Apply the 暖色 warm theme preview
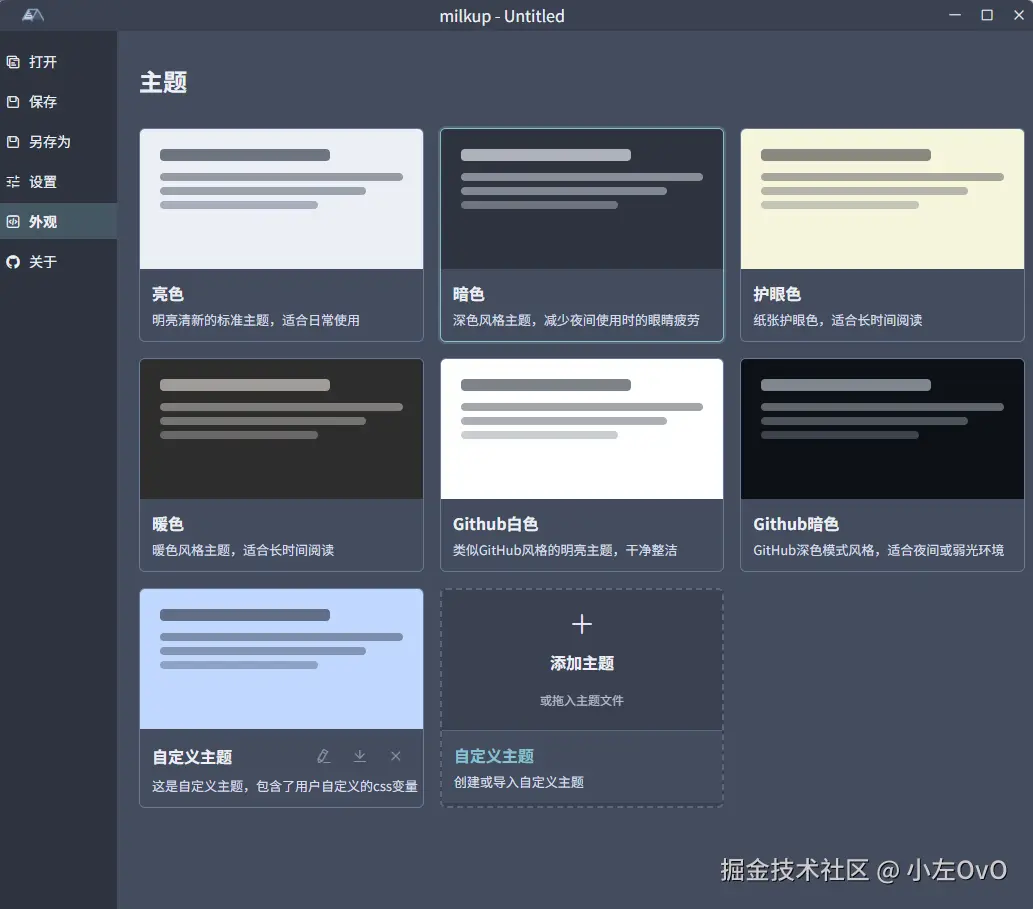This screenshot has height=909, width=1033. [x=281, y=429]
